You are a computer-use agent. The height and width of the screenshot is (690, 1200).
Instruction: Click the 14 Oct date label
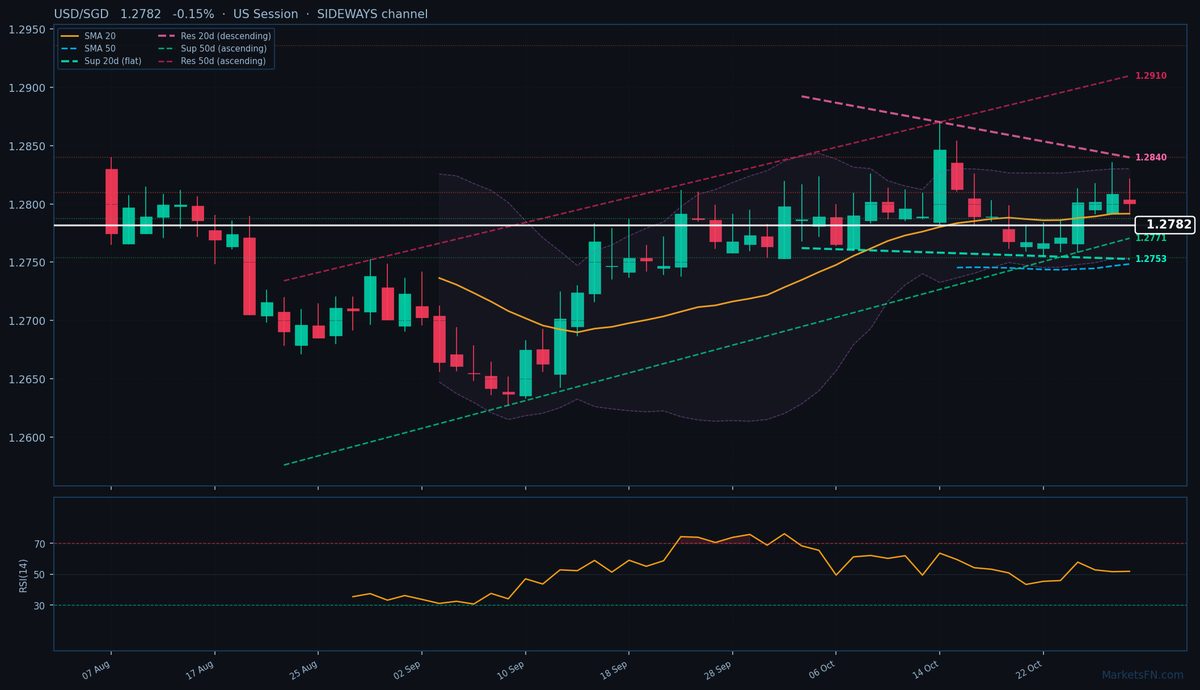pyautogui.click(x=925, y=668)
